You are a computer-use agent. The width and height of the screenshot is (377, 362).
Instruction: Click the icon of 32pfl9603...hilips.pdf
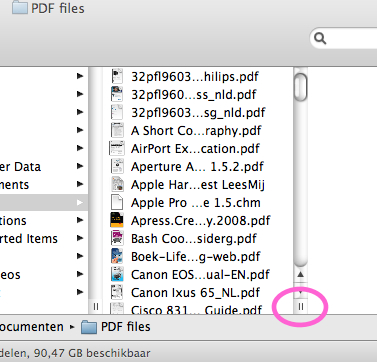(x=117, y=77)
